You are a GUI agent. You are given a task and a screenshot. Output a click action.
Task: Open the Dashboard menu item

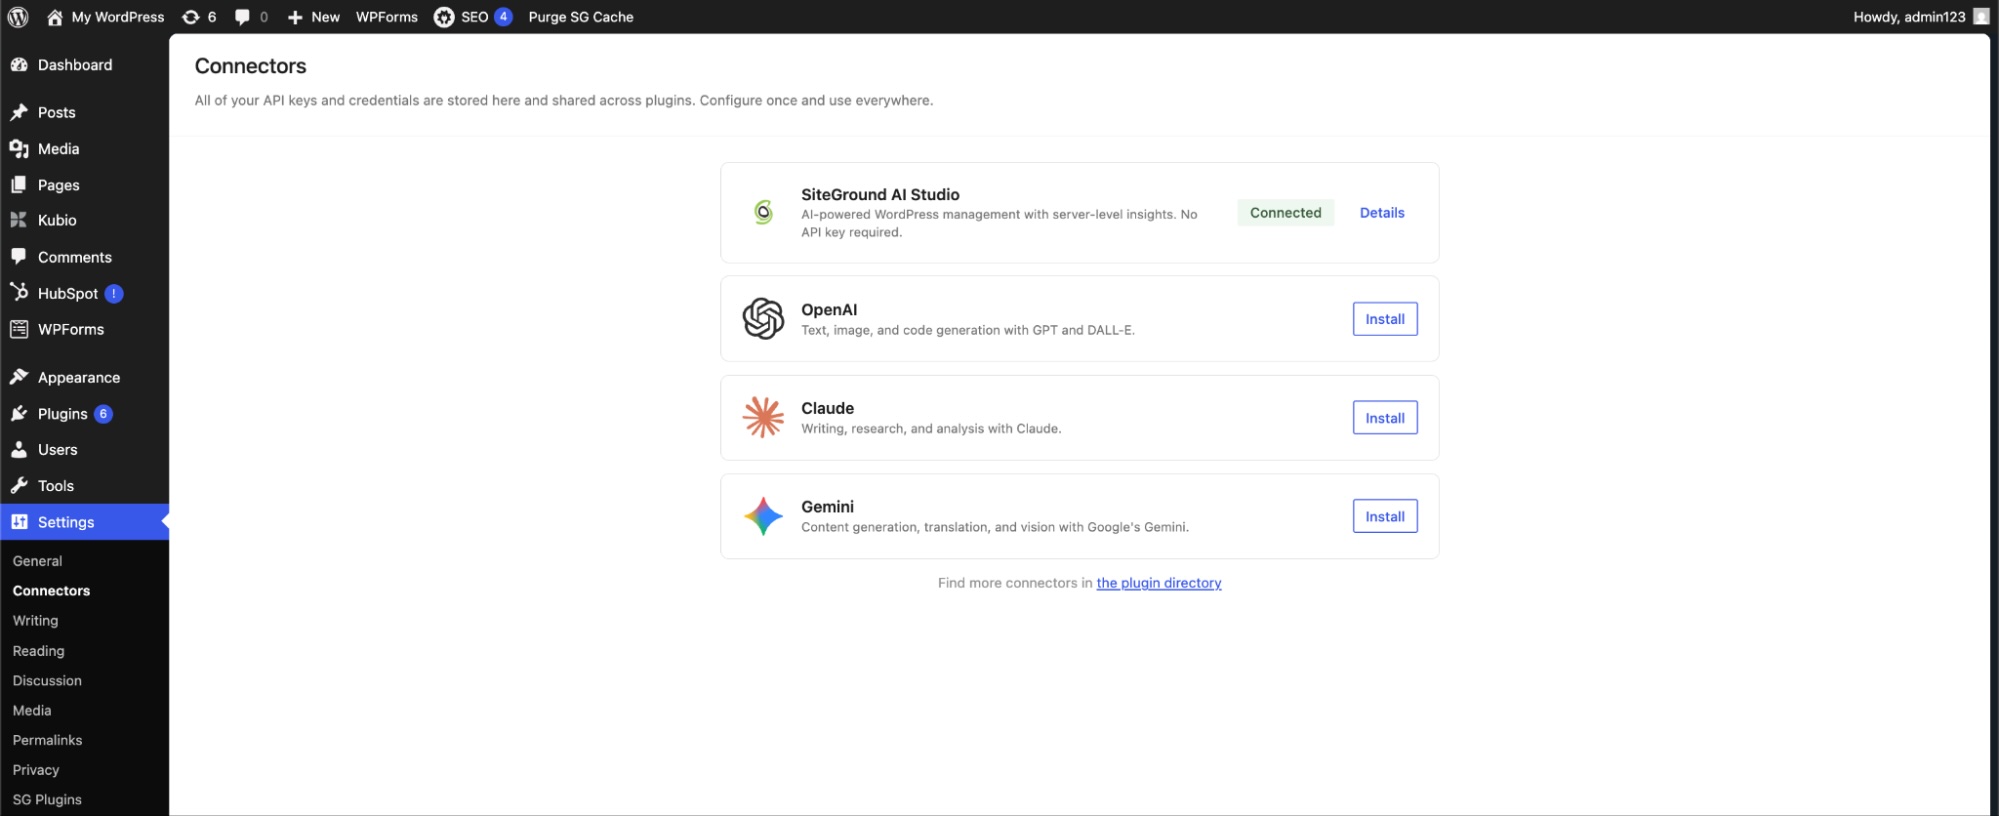coord(75,65)
